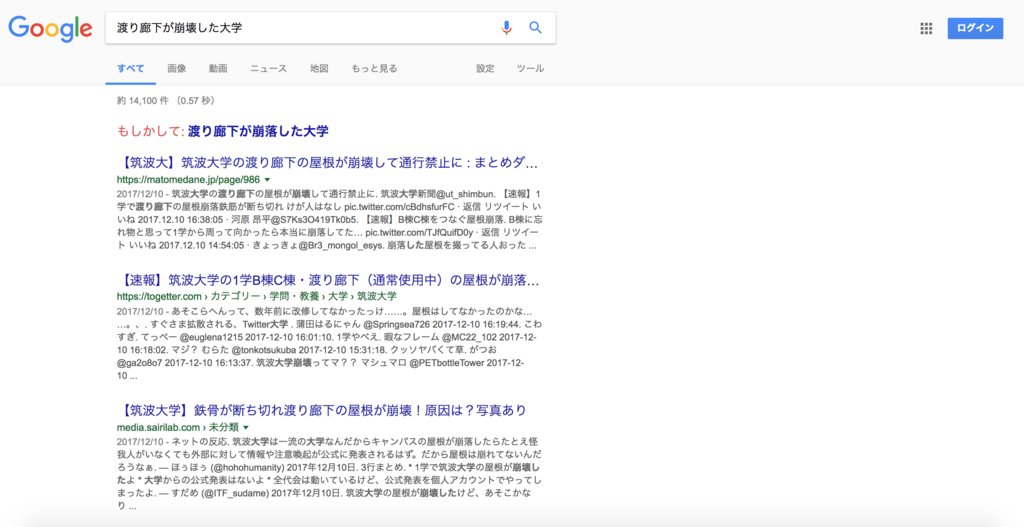
Task: Expand dropdown arrow next to matomedane.jp URL
Action: (x=267, y=180)
